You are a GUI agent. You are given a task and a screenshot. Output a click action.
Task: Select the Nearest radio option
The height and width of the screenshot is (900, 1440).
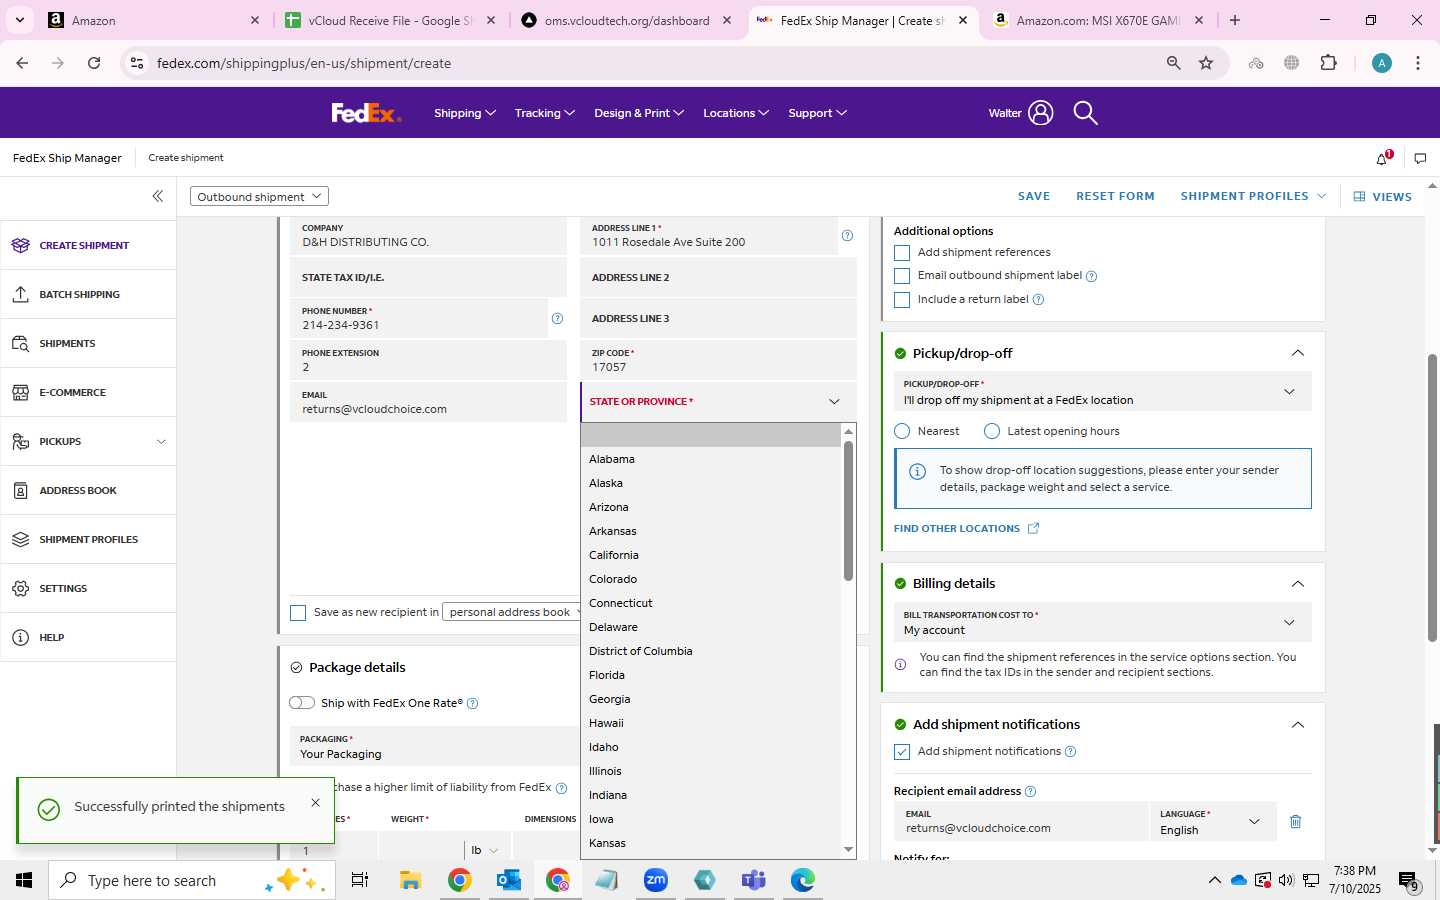(902, 431)
